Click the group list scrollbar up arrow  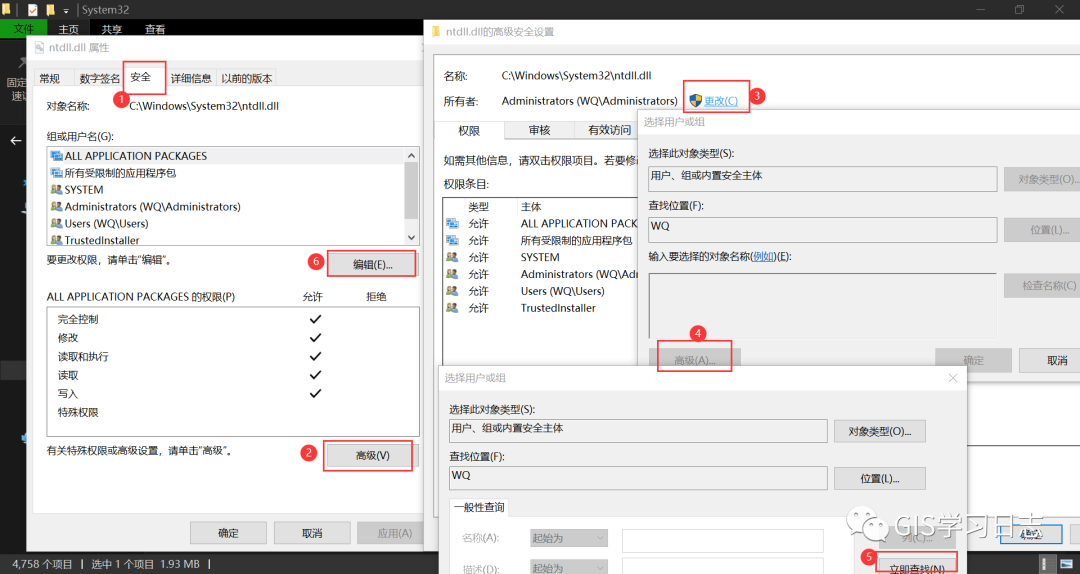(x=412, y=156)
